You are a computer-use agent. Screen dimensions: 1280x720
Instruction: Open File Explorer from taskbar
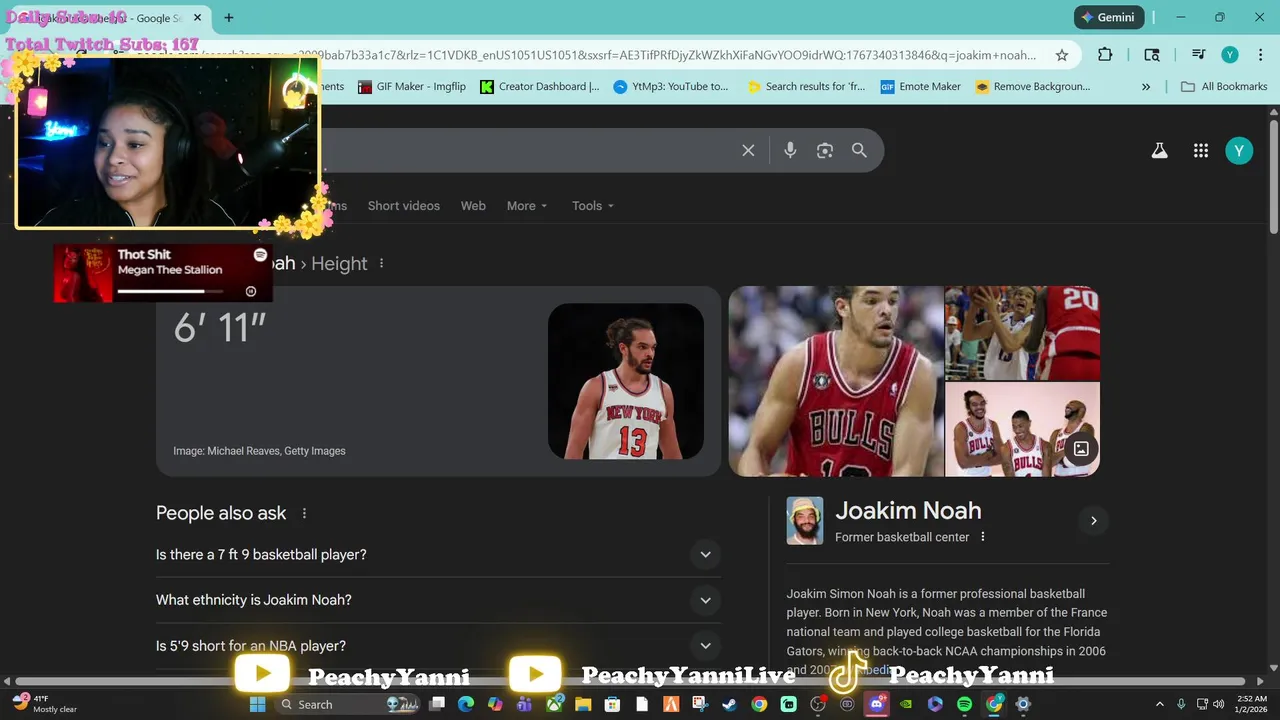pos(583,704)
